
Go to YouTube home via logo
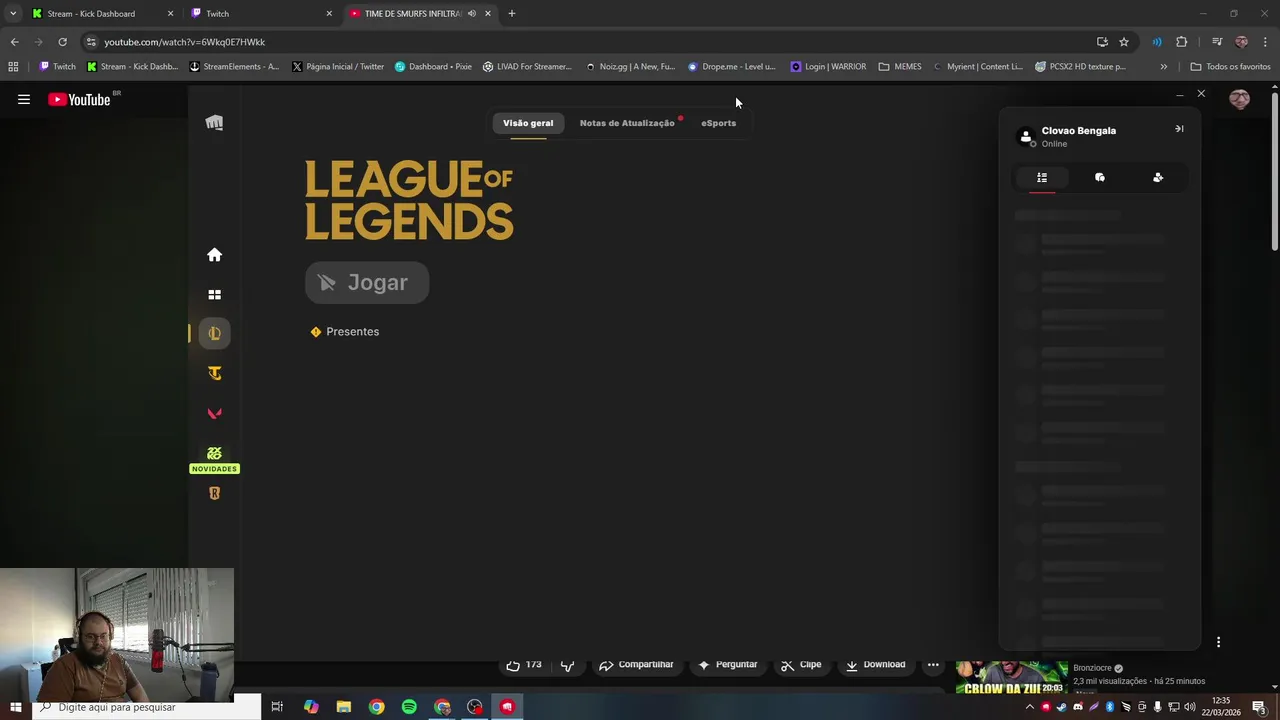point(79,99)
